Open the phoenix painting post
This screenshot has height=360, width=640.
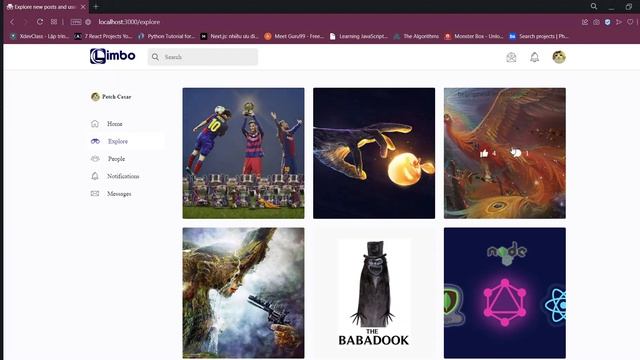[x=504, y=153]
